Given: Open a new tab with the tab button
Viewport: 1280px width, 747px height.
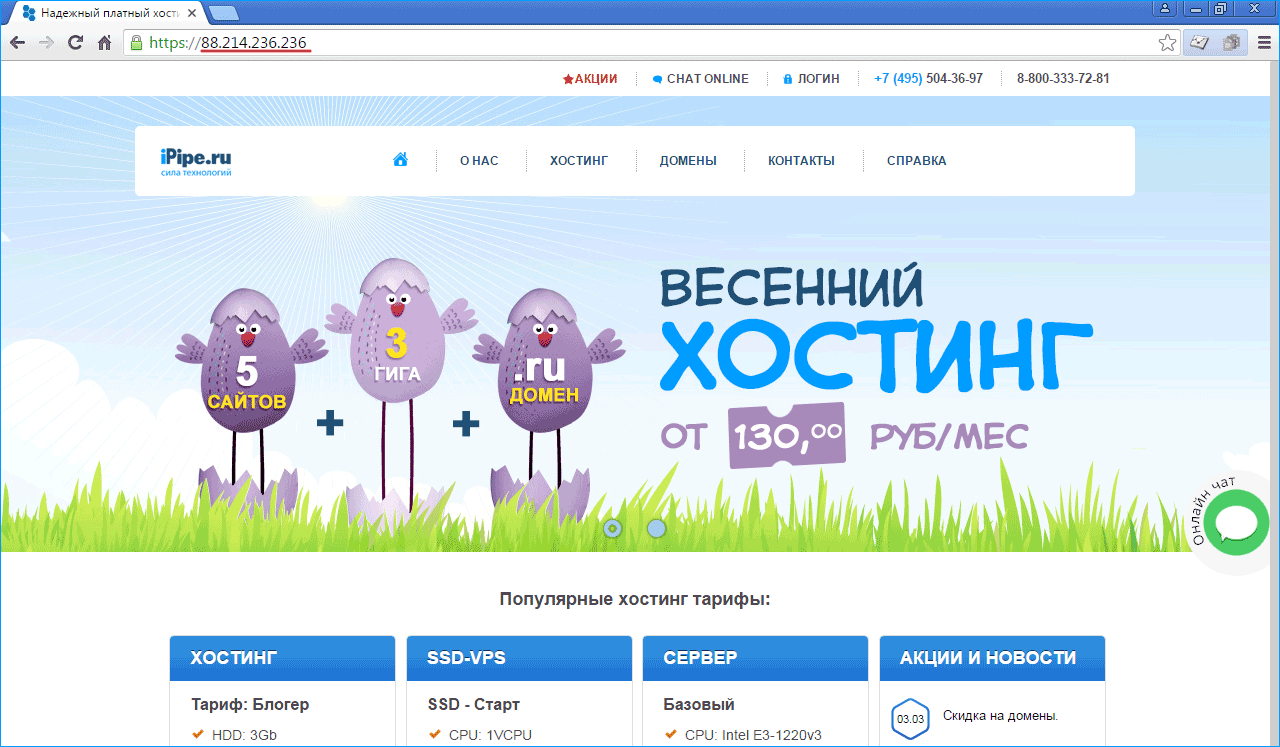Looking at the screenshot, I should 224,13.
